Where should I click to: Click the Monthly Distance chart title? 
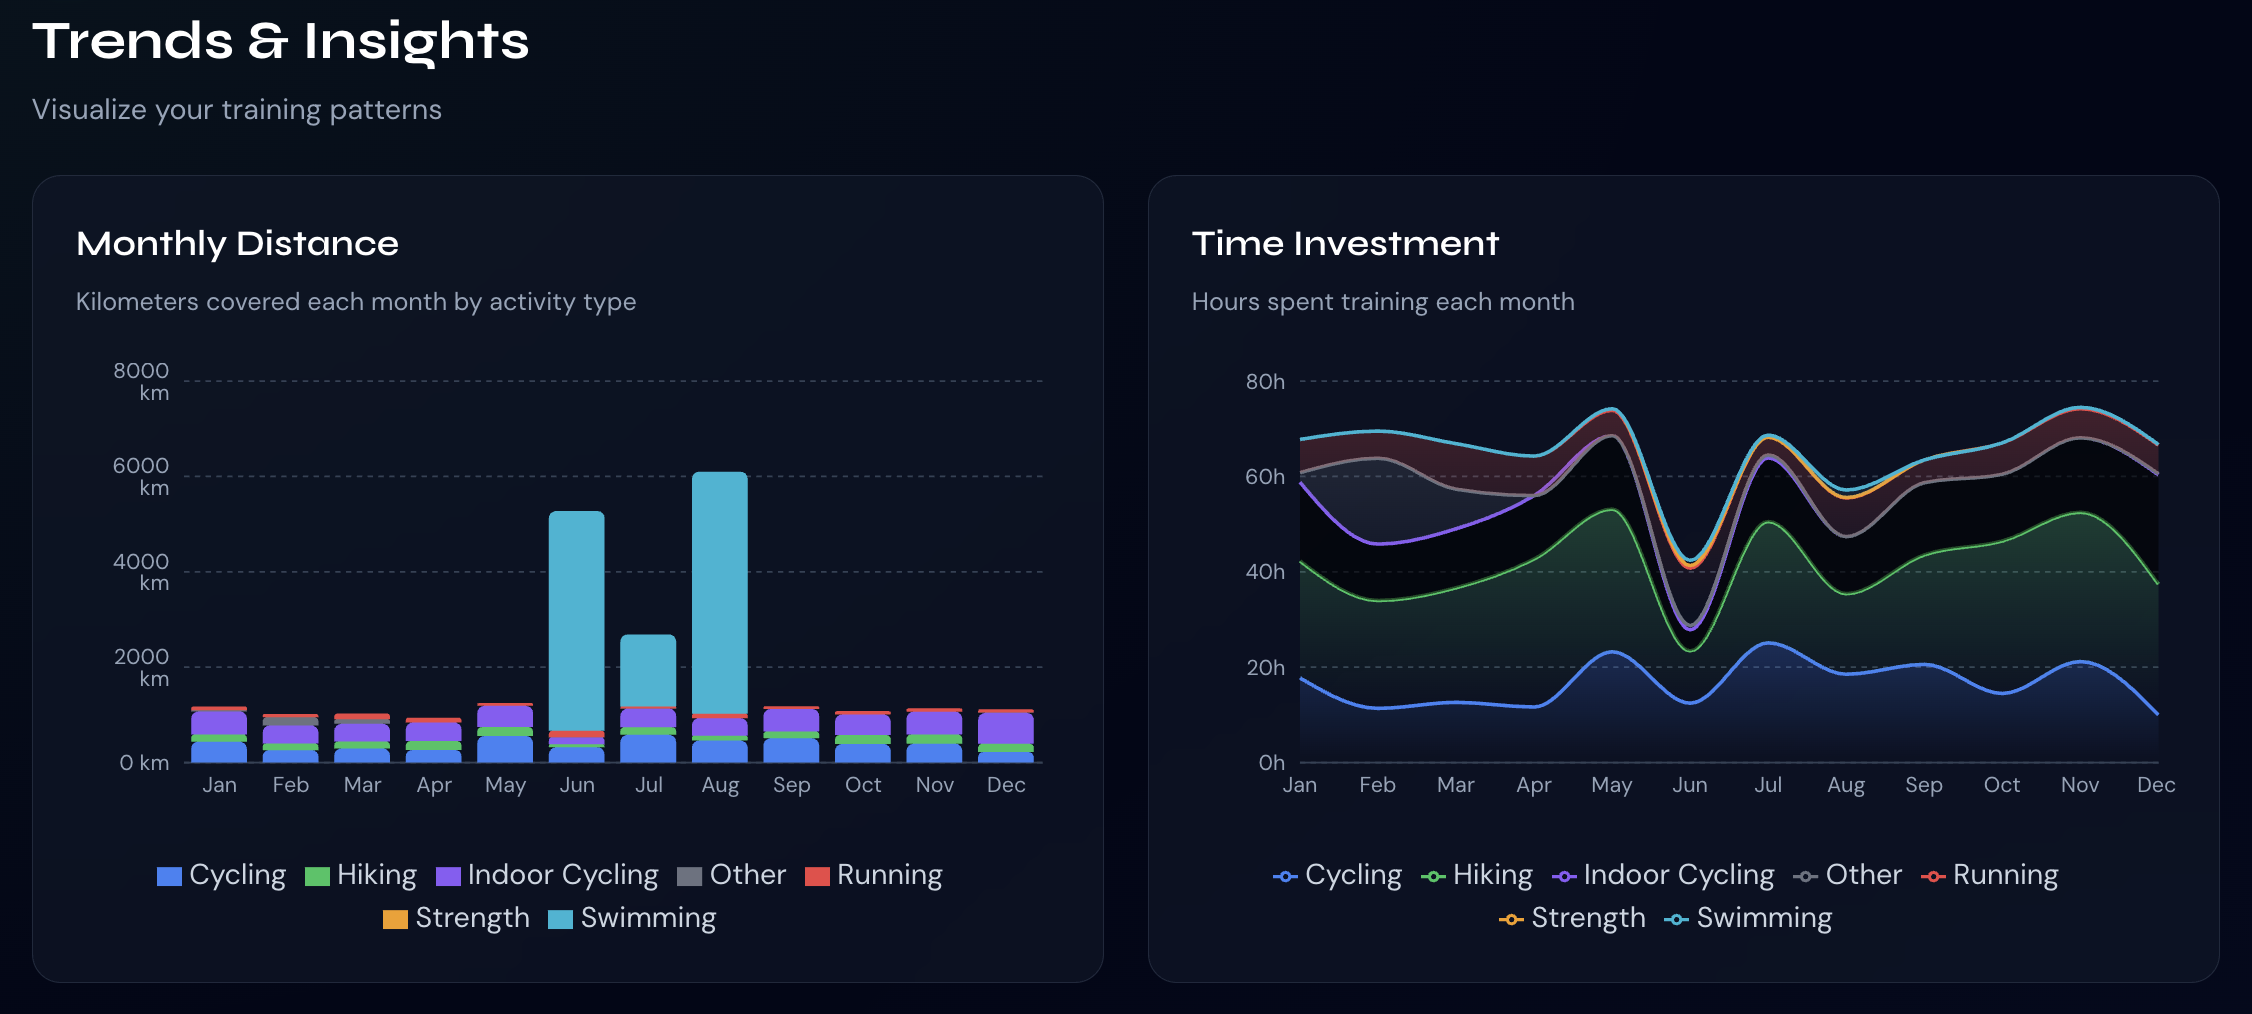(x=237, y=244)
